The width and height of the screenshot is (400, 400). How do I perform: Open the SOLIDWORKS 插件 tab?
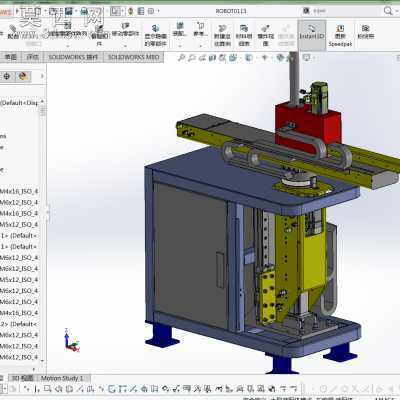coord(73,57)
